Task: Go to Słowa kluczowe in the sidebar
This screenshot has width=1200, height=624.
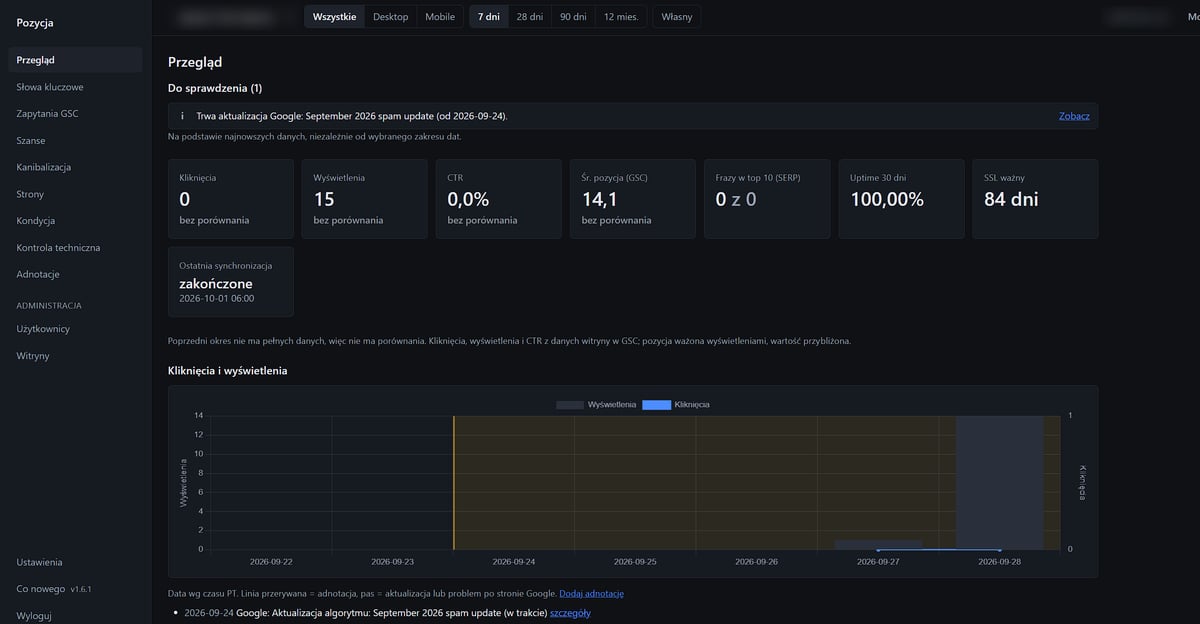Action: pos(76,87)
